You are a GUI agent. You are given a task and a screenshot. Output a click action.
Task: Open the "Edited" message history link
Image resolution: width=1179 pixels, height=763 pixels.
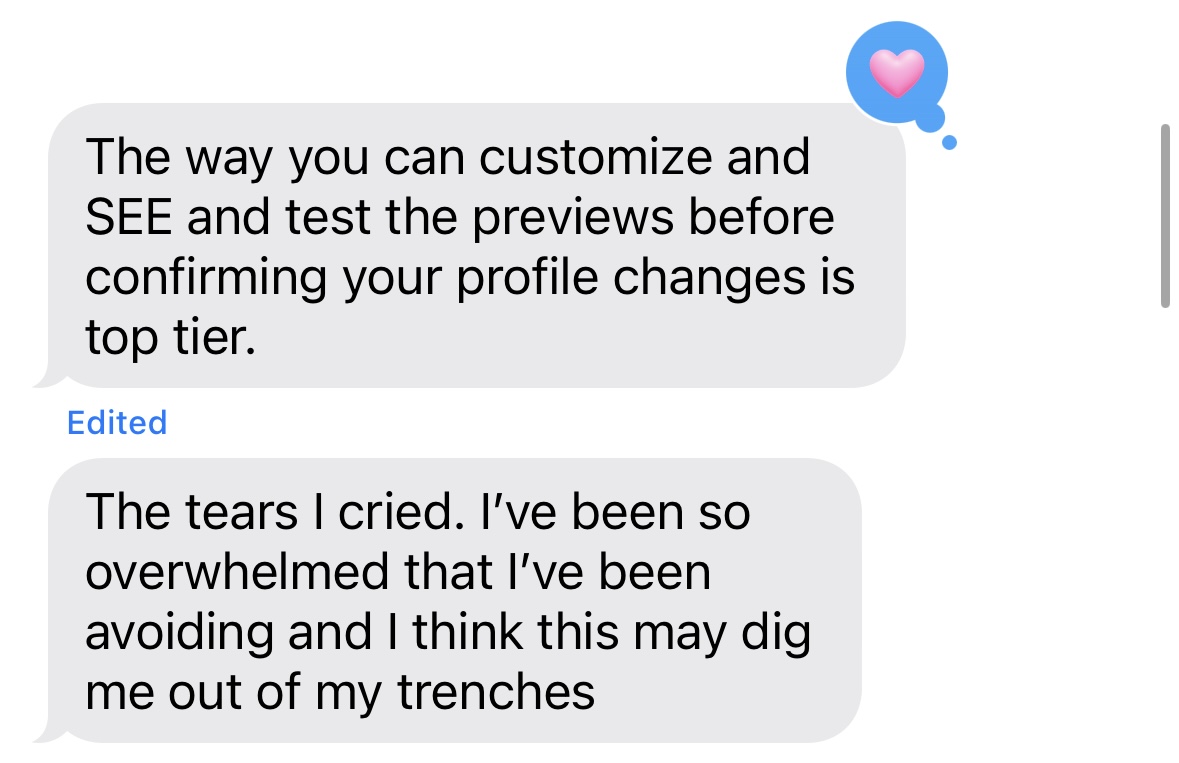(x=116, y=423)
